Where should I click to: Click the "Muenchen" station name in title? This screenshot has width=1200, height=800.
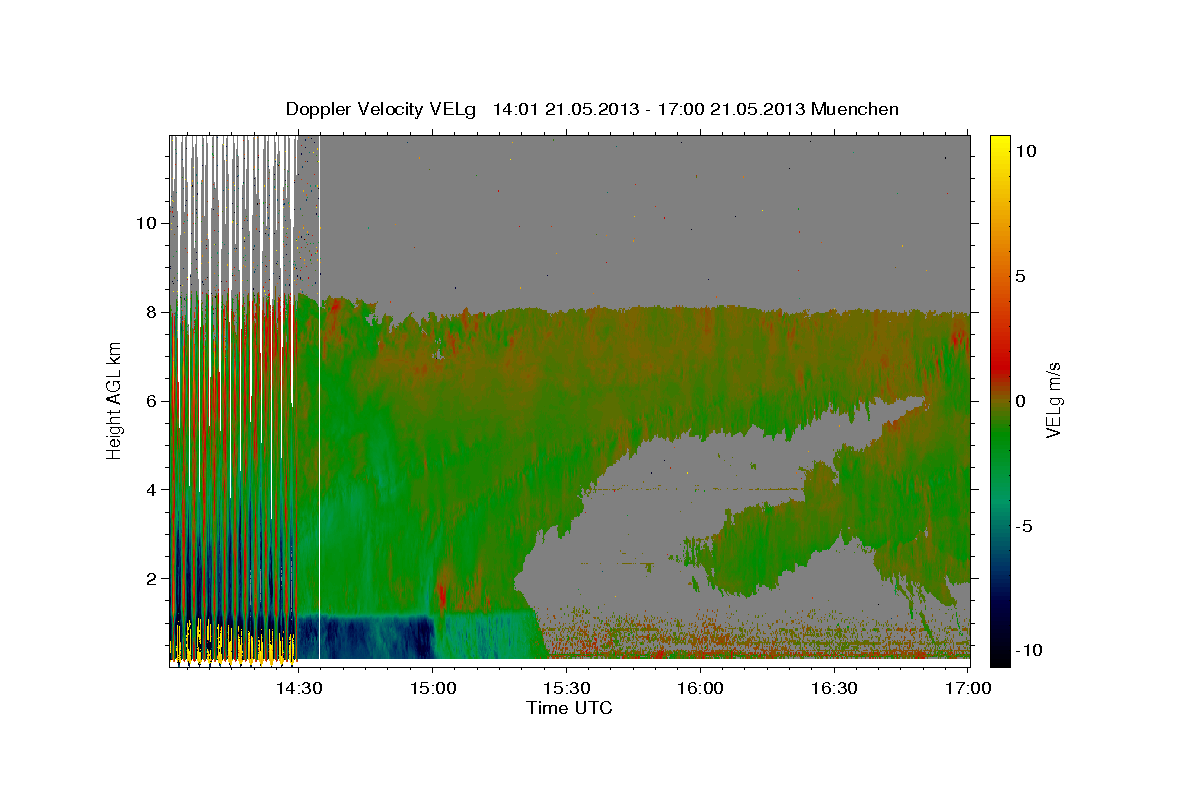[855, 109]
